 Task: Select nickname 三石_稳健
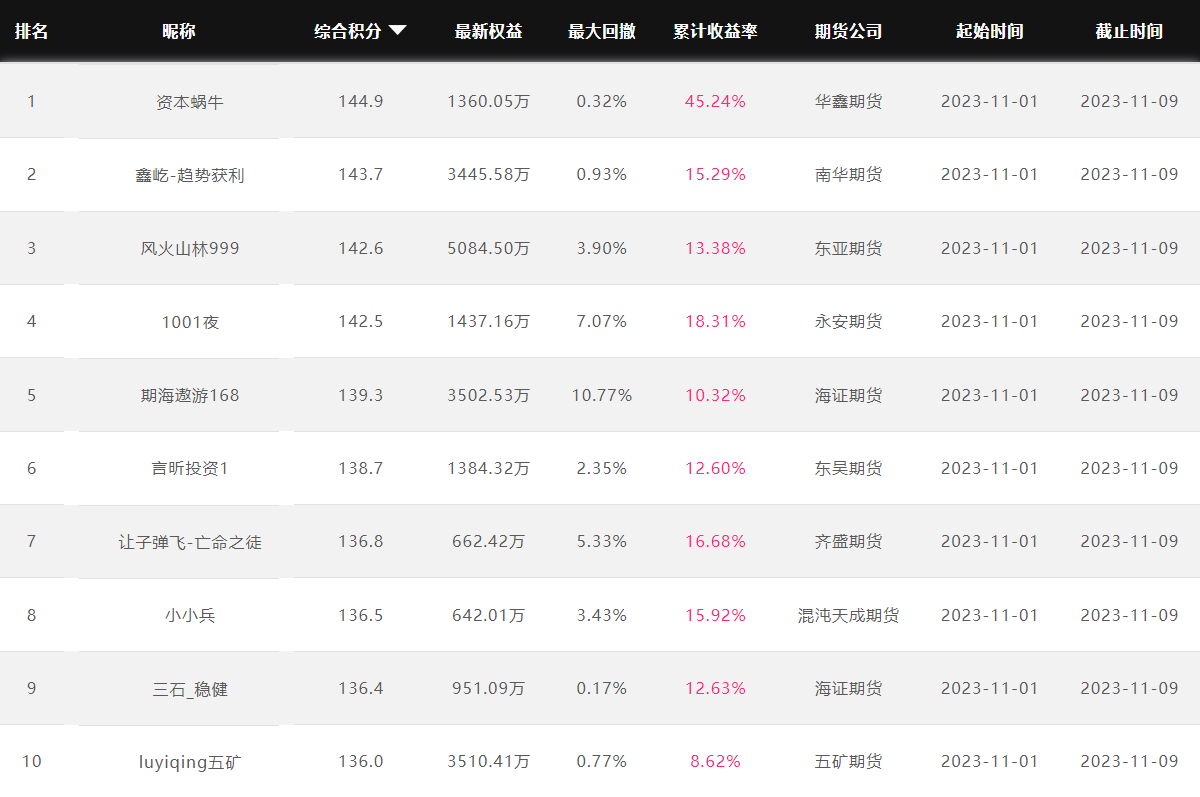tap(190, 689)
